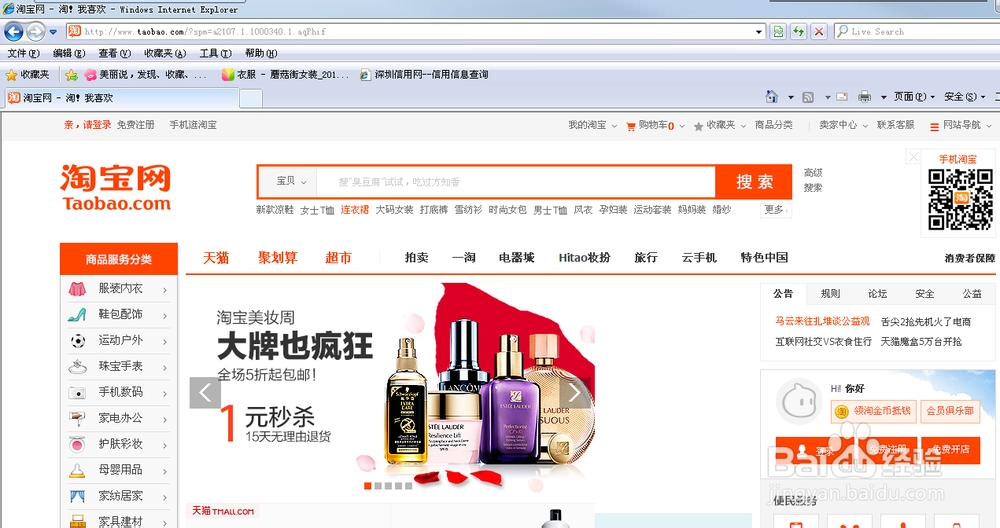Click the favorites star icon
This screenshot has width=1000, height=528.
[11, 75]
